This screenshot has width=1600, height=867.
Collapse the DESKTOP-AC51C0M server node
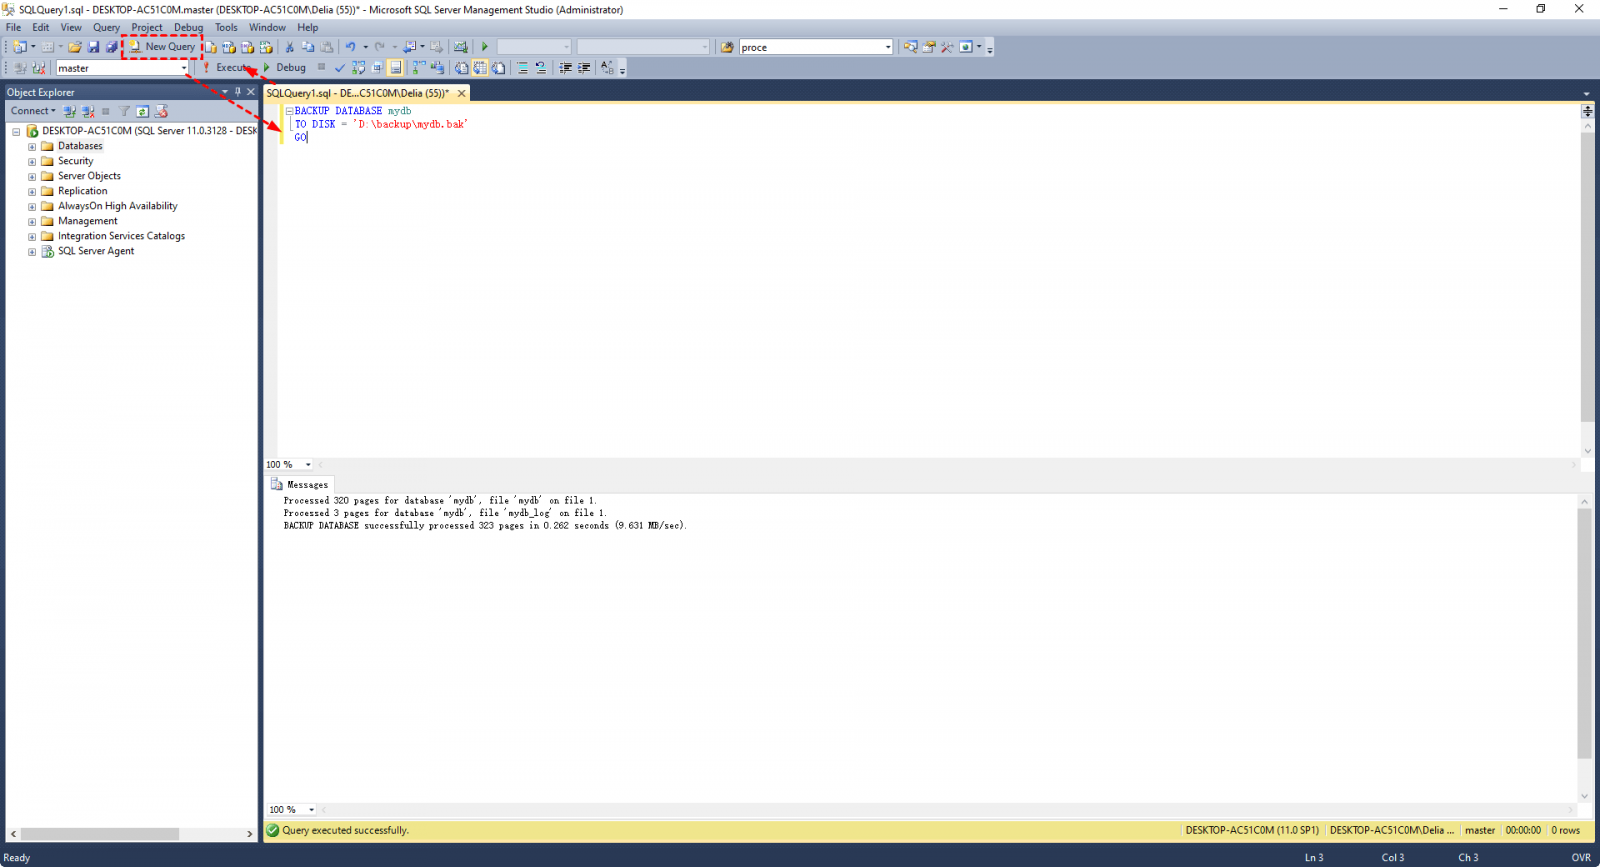[x=16, y=132]
